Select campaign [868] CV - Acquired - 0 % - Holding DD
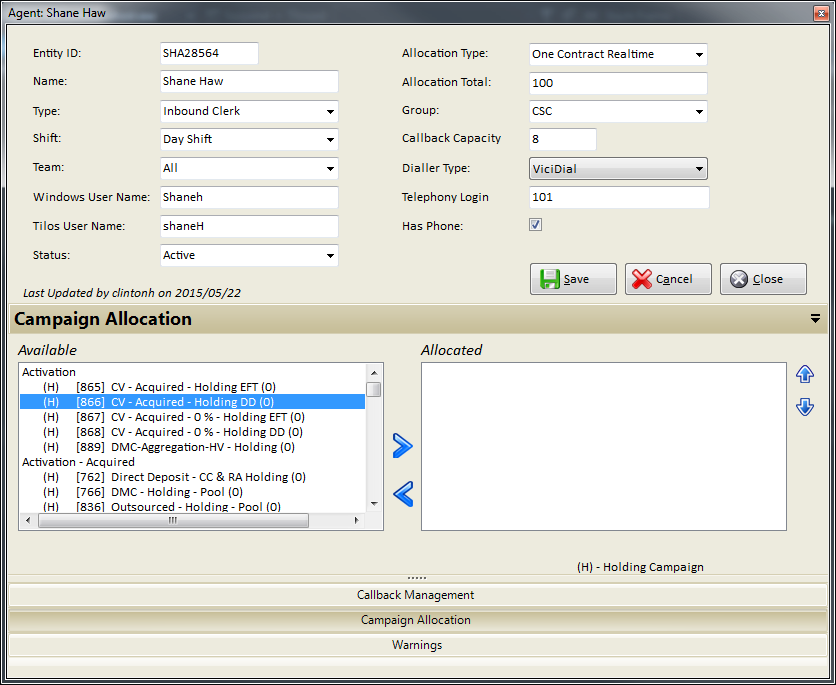The height and width of the screenshot is (685, 836). [192, 432]
